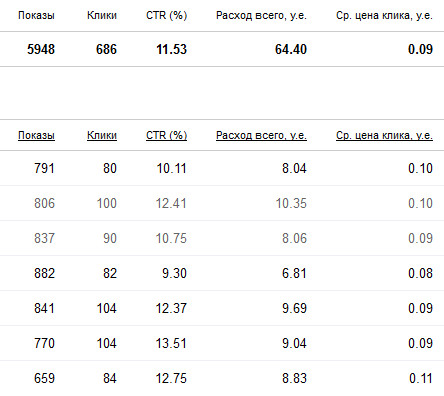
Task: Click the spend value 9.69
Action: [x=294, y=308]
